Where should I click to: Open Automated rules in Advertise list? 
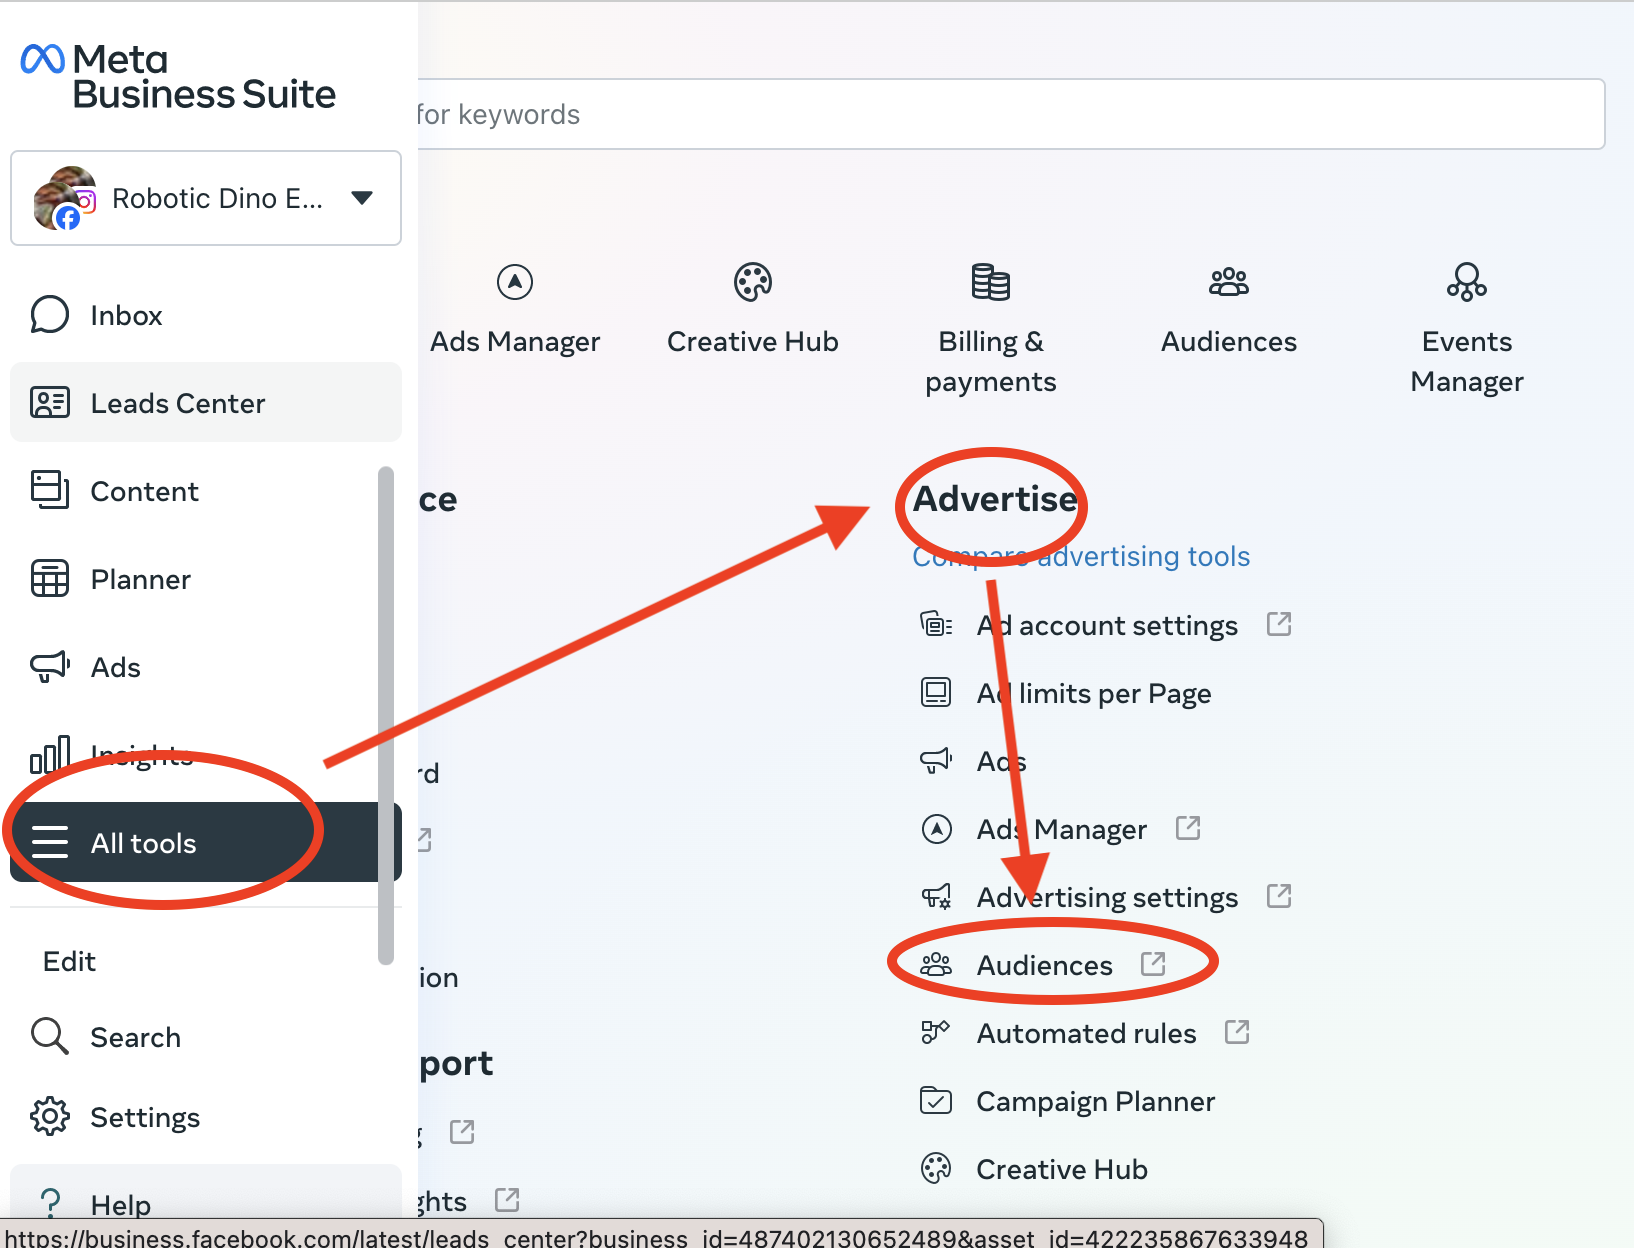coord(1085,1033)
